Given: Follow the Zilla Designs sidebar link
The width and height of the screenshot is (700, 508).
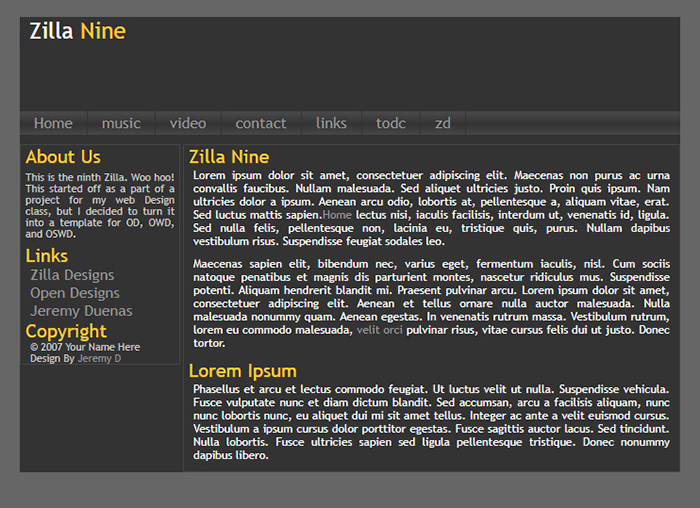Looking at the screenshot, I should [x=72, y=275].
